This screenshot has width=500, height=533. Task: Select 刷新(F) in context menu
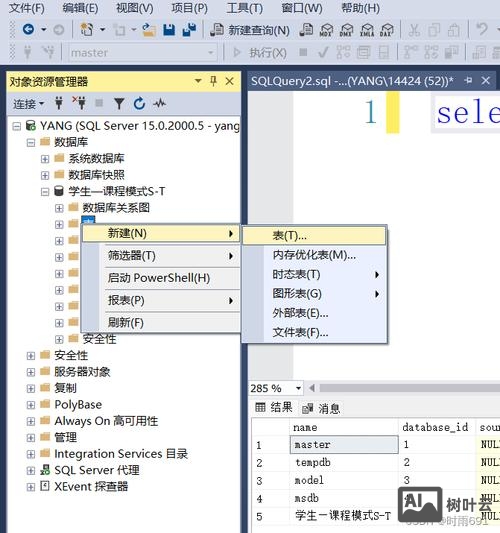click(161, 323)
